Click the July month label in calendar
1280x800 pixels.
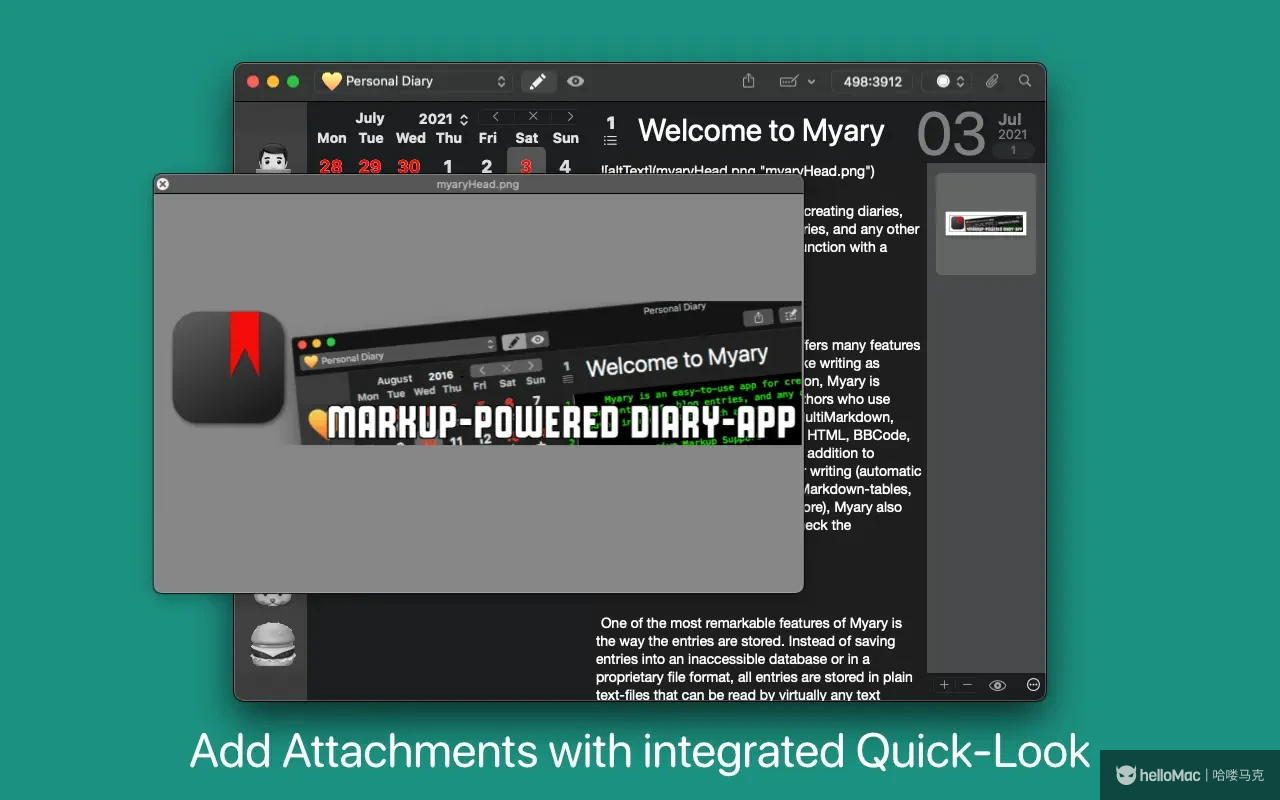(370, 118)
